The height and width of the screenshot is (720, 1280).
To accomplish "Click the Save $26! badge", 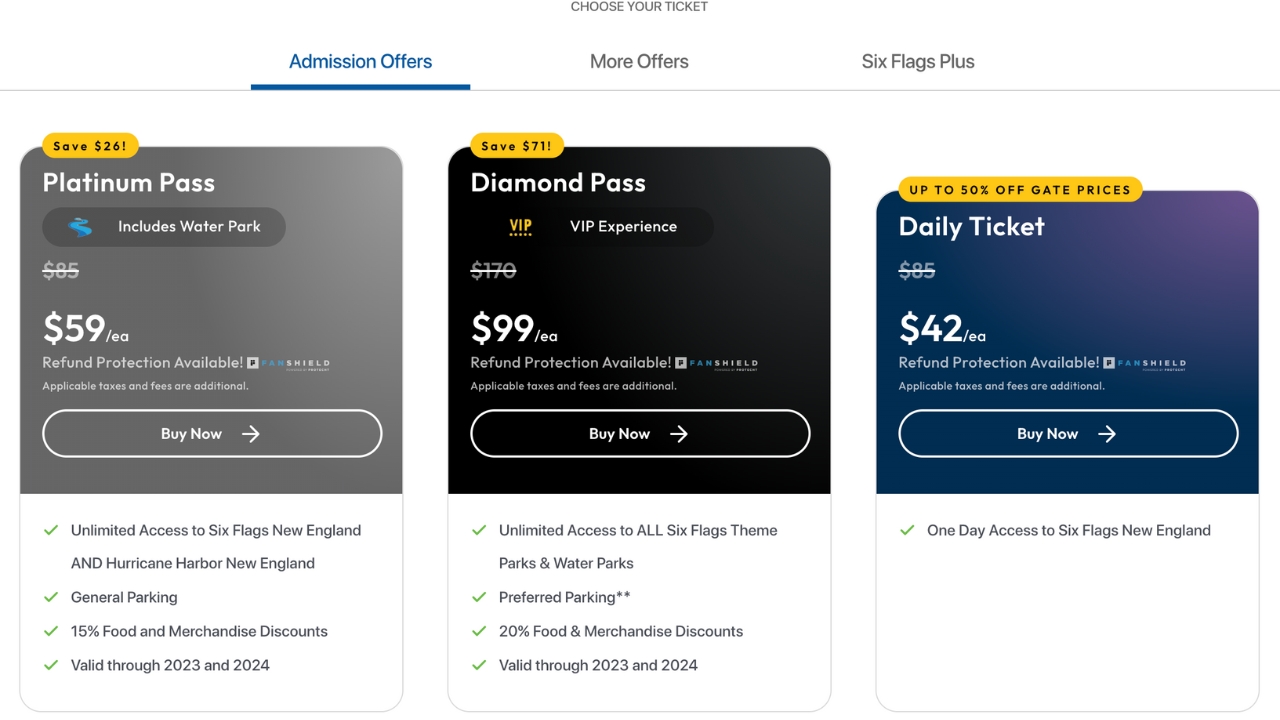I will (x=90, y=146).
